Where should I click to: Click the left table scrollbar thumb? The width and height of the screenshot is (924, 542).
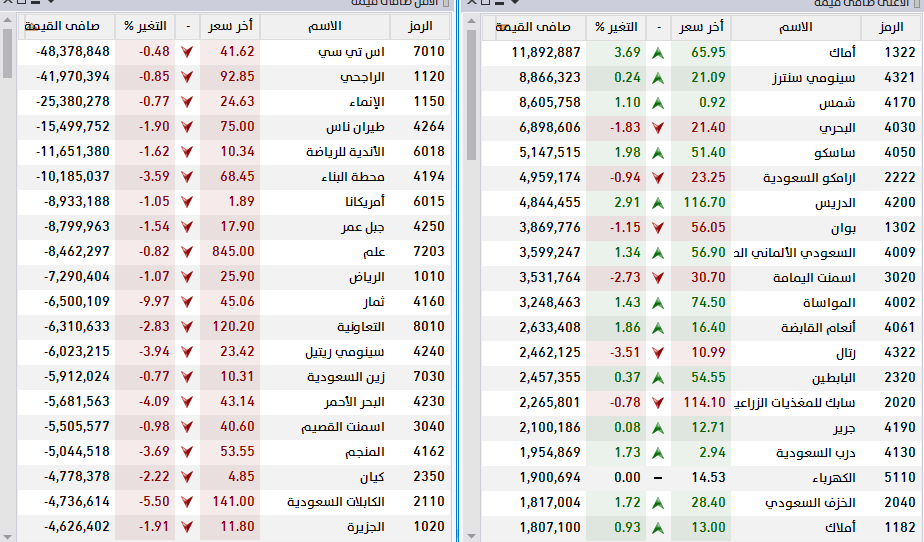click(x=8, y=53)
